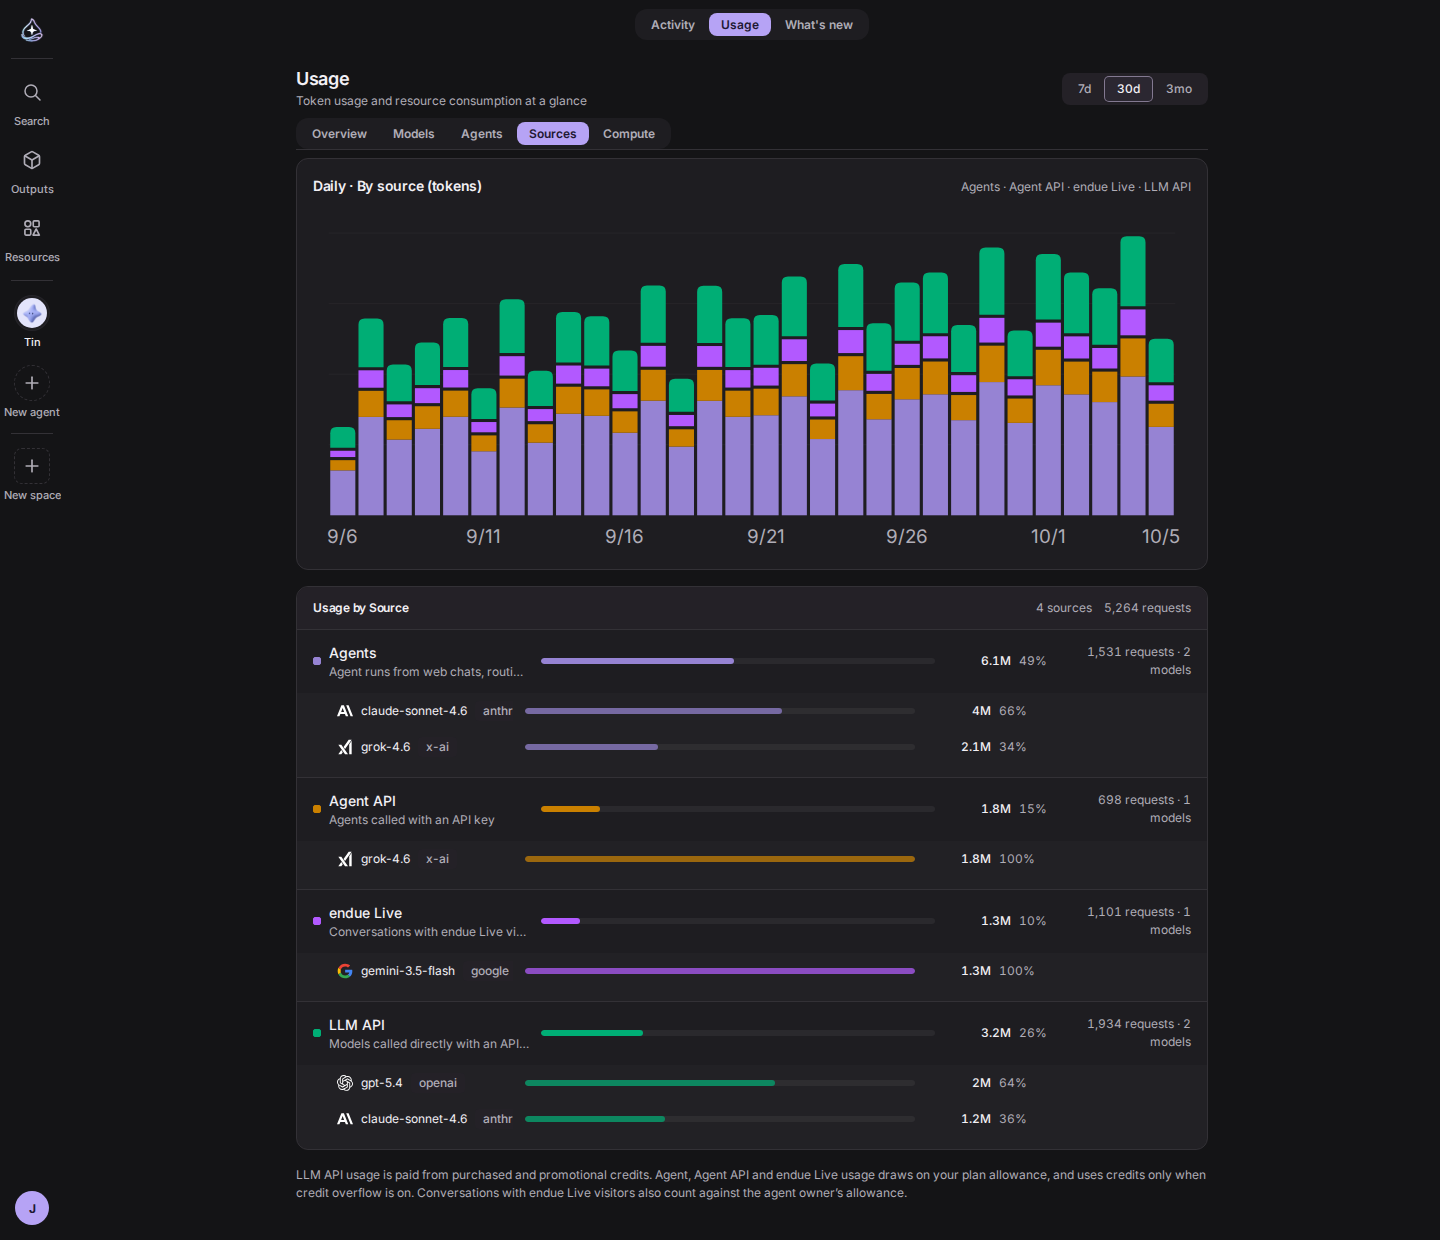This screenshot has width=1440, height=1240.
Task: Open the Resources grid icon
Action: pos(32,228)
